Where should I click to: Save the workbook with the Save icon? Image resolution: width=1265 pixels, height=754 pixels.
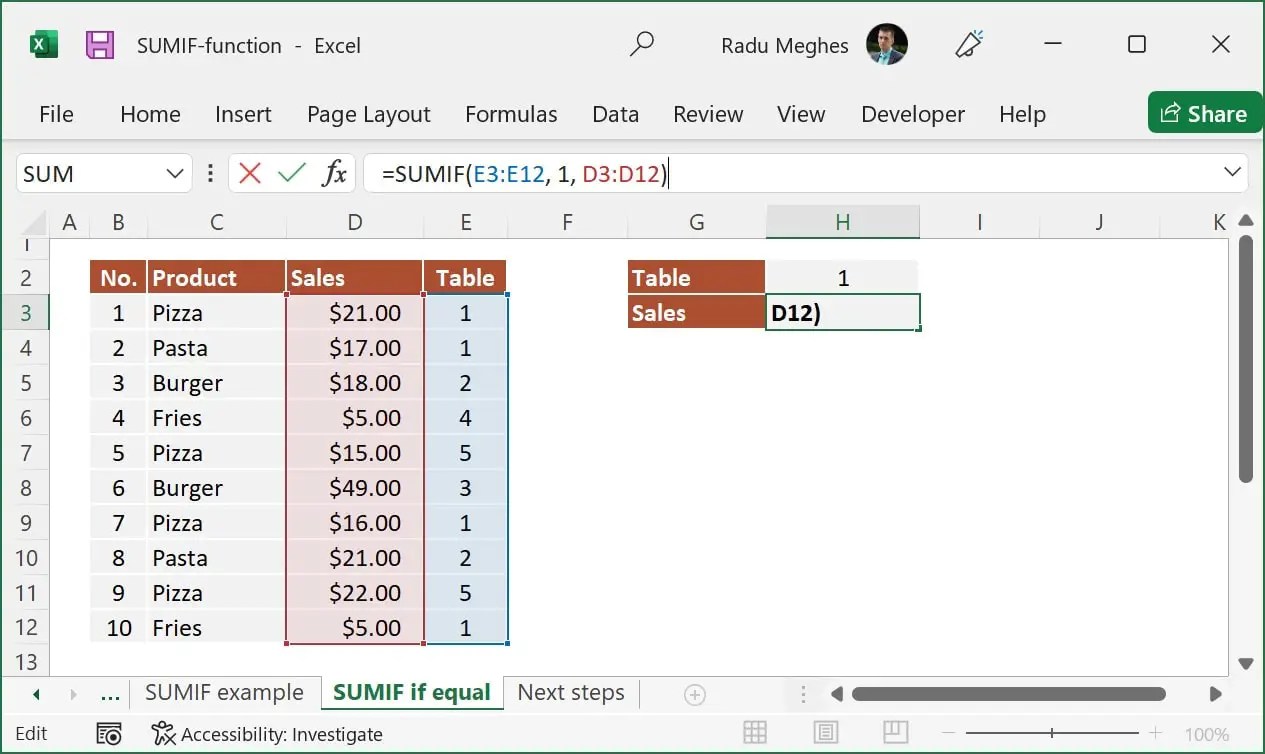pos(103,45)
